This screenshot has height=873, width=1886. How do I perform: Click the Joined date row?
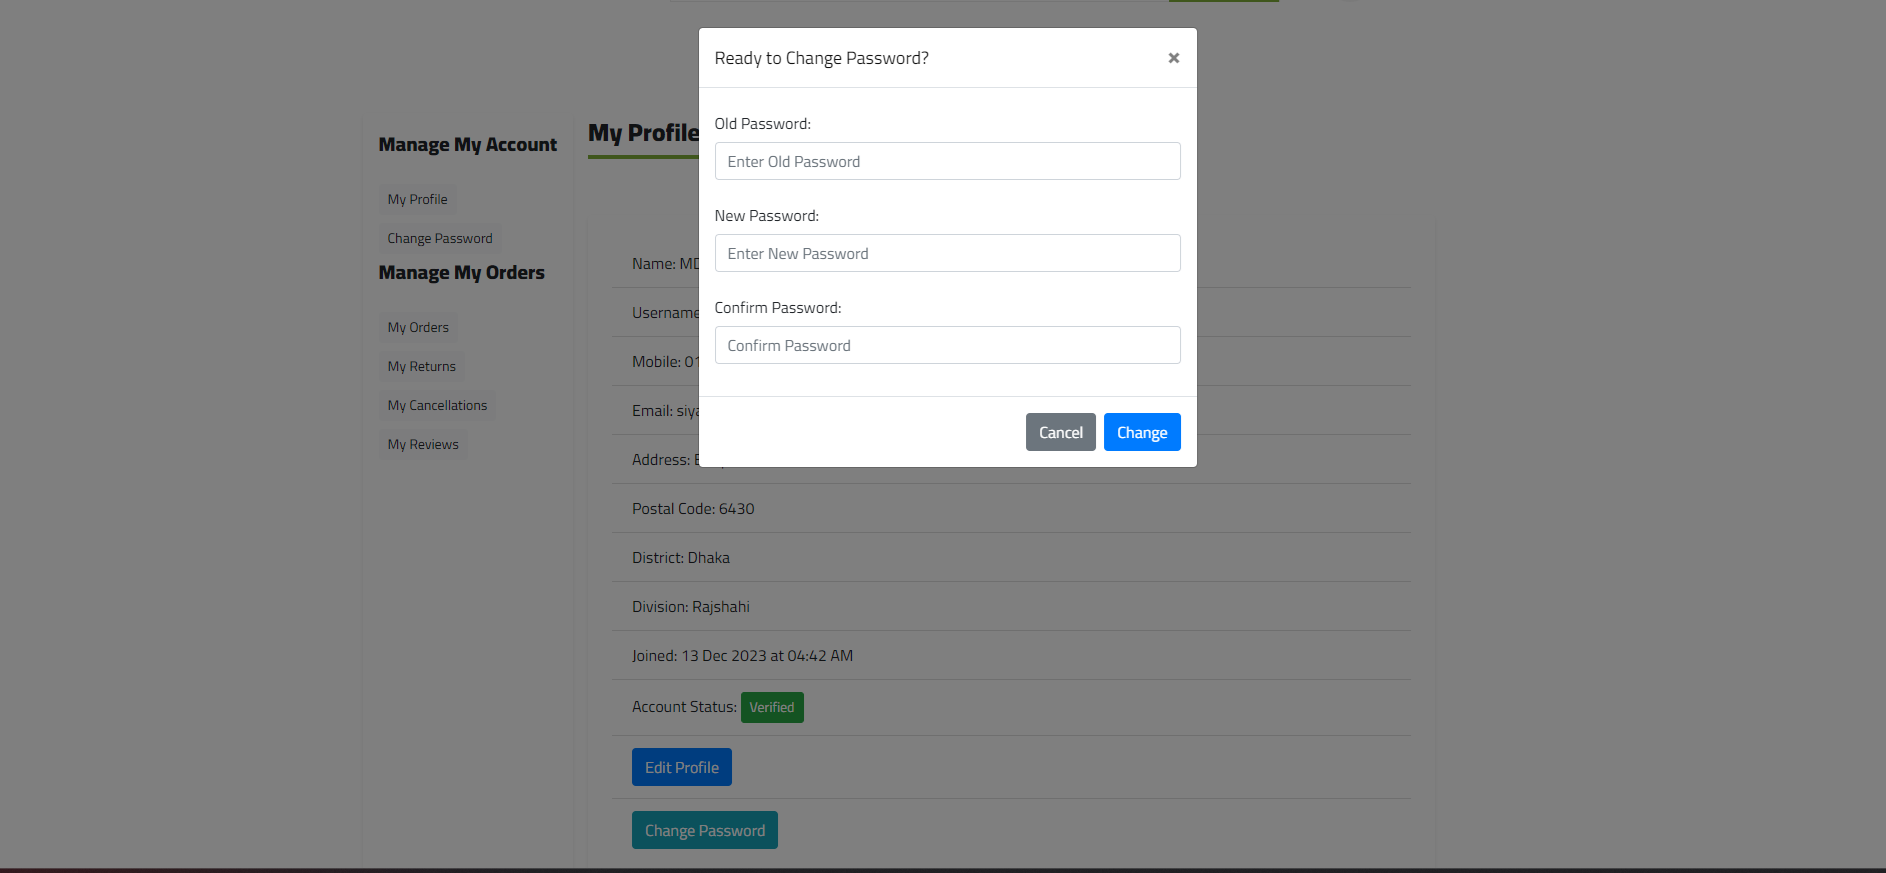pyautogui.click(x=1012, y=656)
